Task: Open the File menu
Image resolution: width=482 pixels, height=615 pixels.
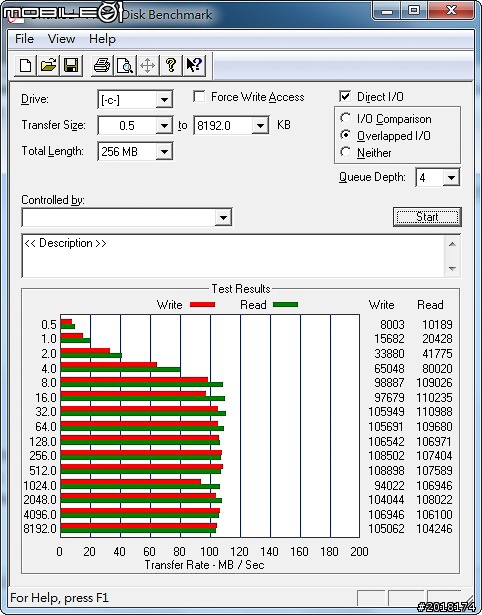Action: [x=24, y=39]
